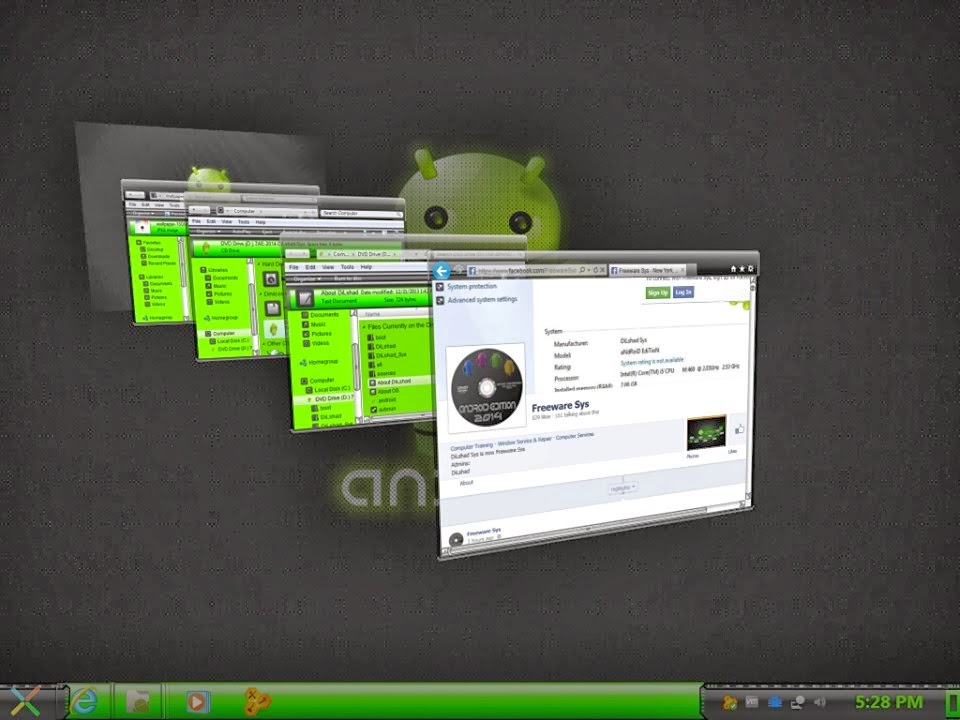Image resolution: width=960 pixels, height=720 pixels.
Task: Open the Start button on the taskbar
Action: tap(26, 702)
